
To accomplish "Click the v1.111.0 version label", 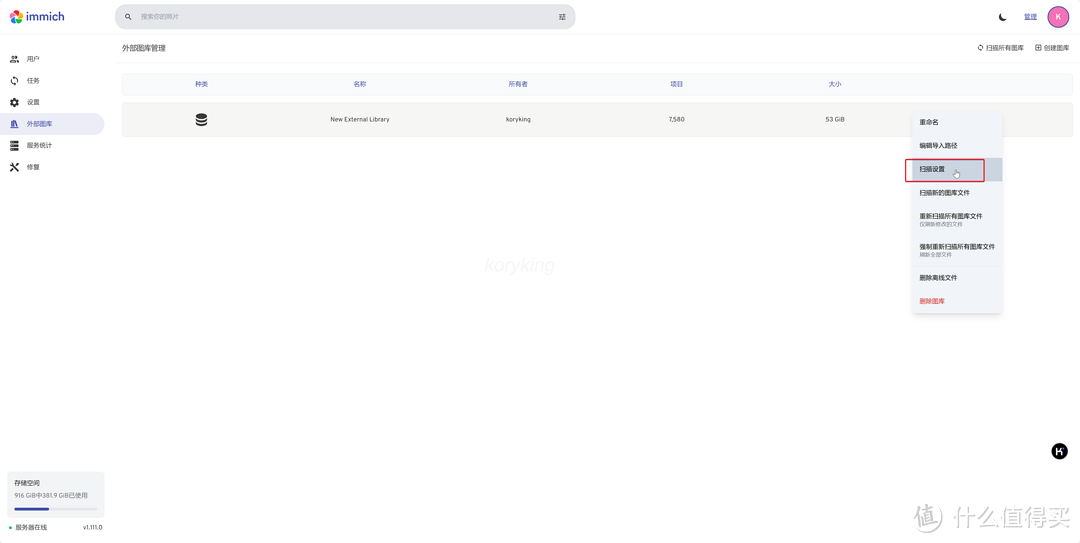I will pos(92,528).
